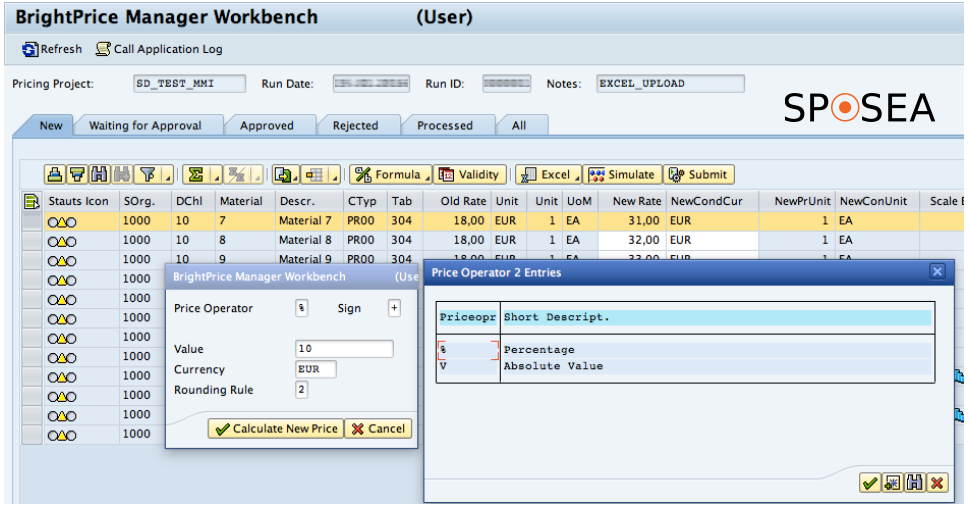Image resolution: width=970 pixels, height=510 pixels.
Task: Click the red X cancel icon in Price Operator popup
Action: [x=937, y=483]
